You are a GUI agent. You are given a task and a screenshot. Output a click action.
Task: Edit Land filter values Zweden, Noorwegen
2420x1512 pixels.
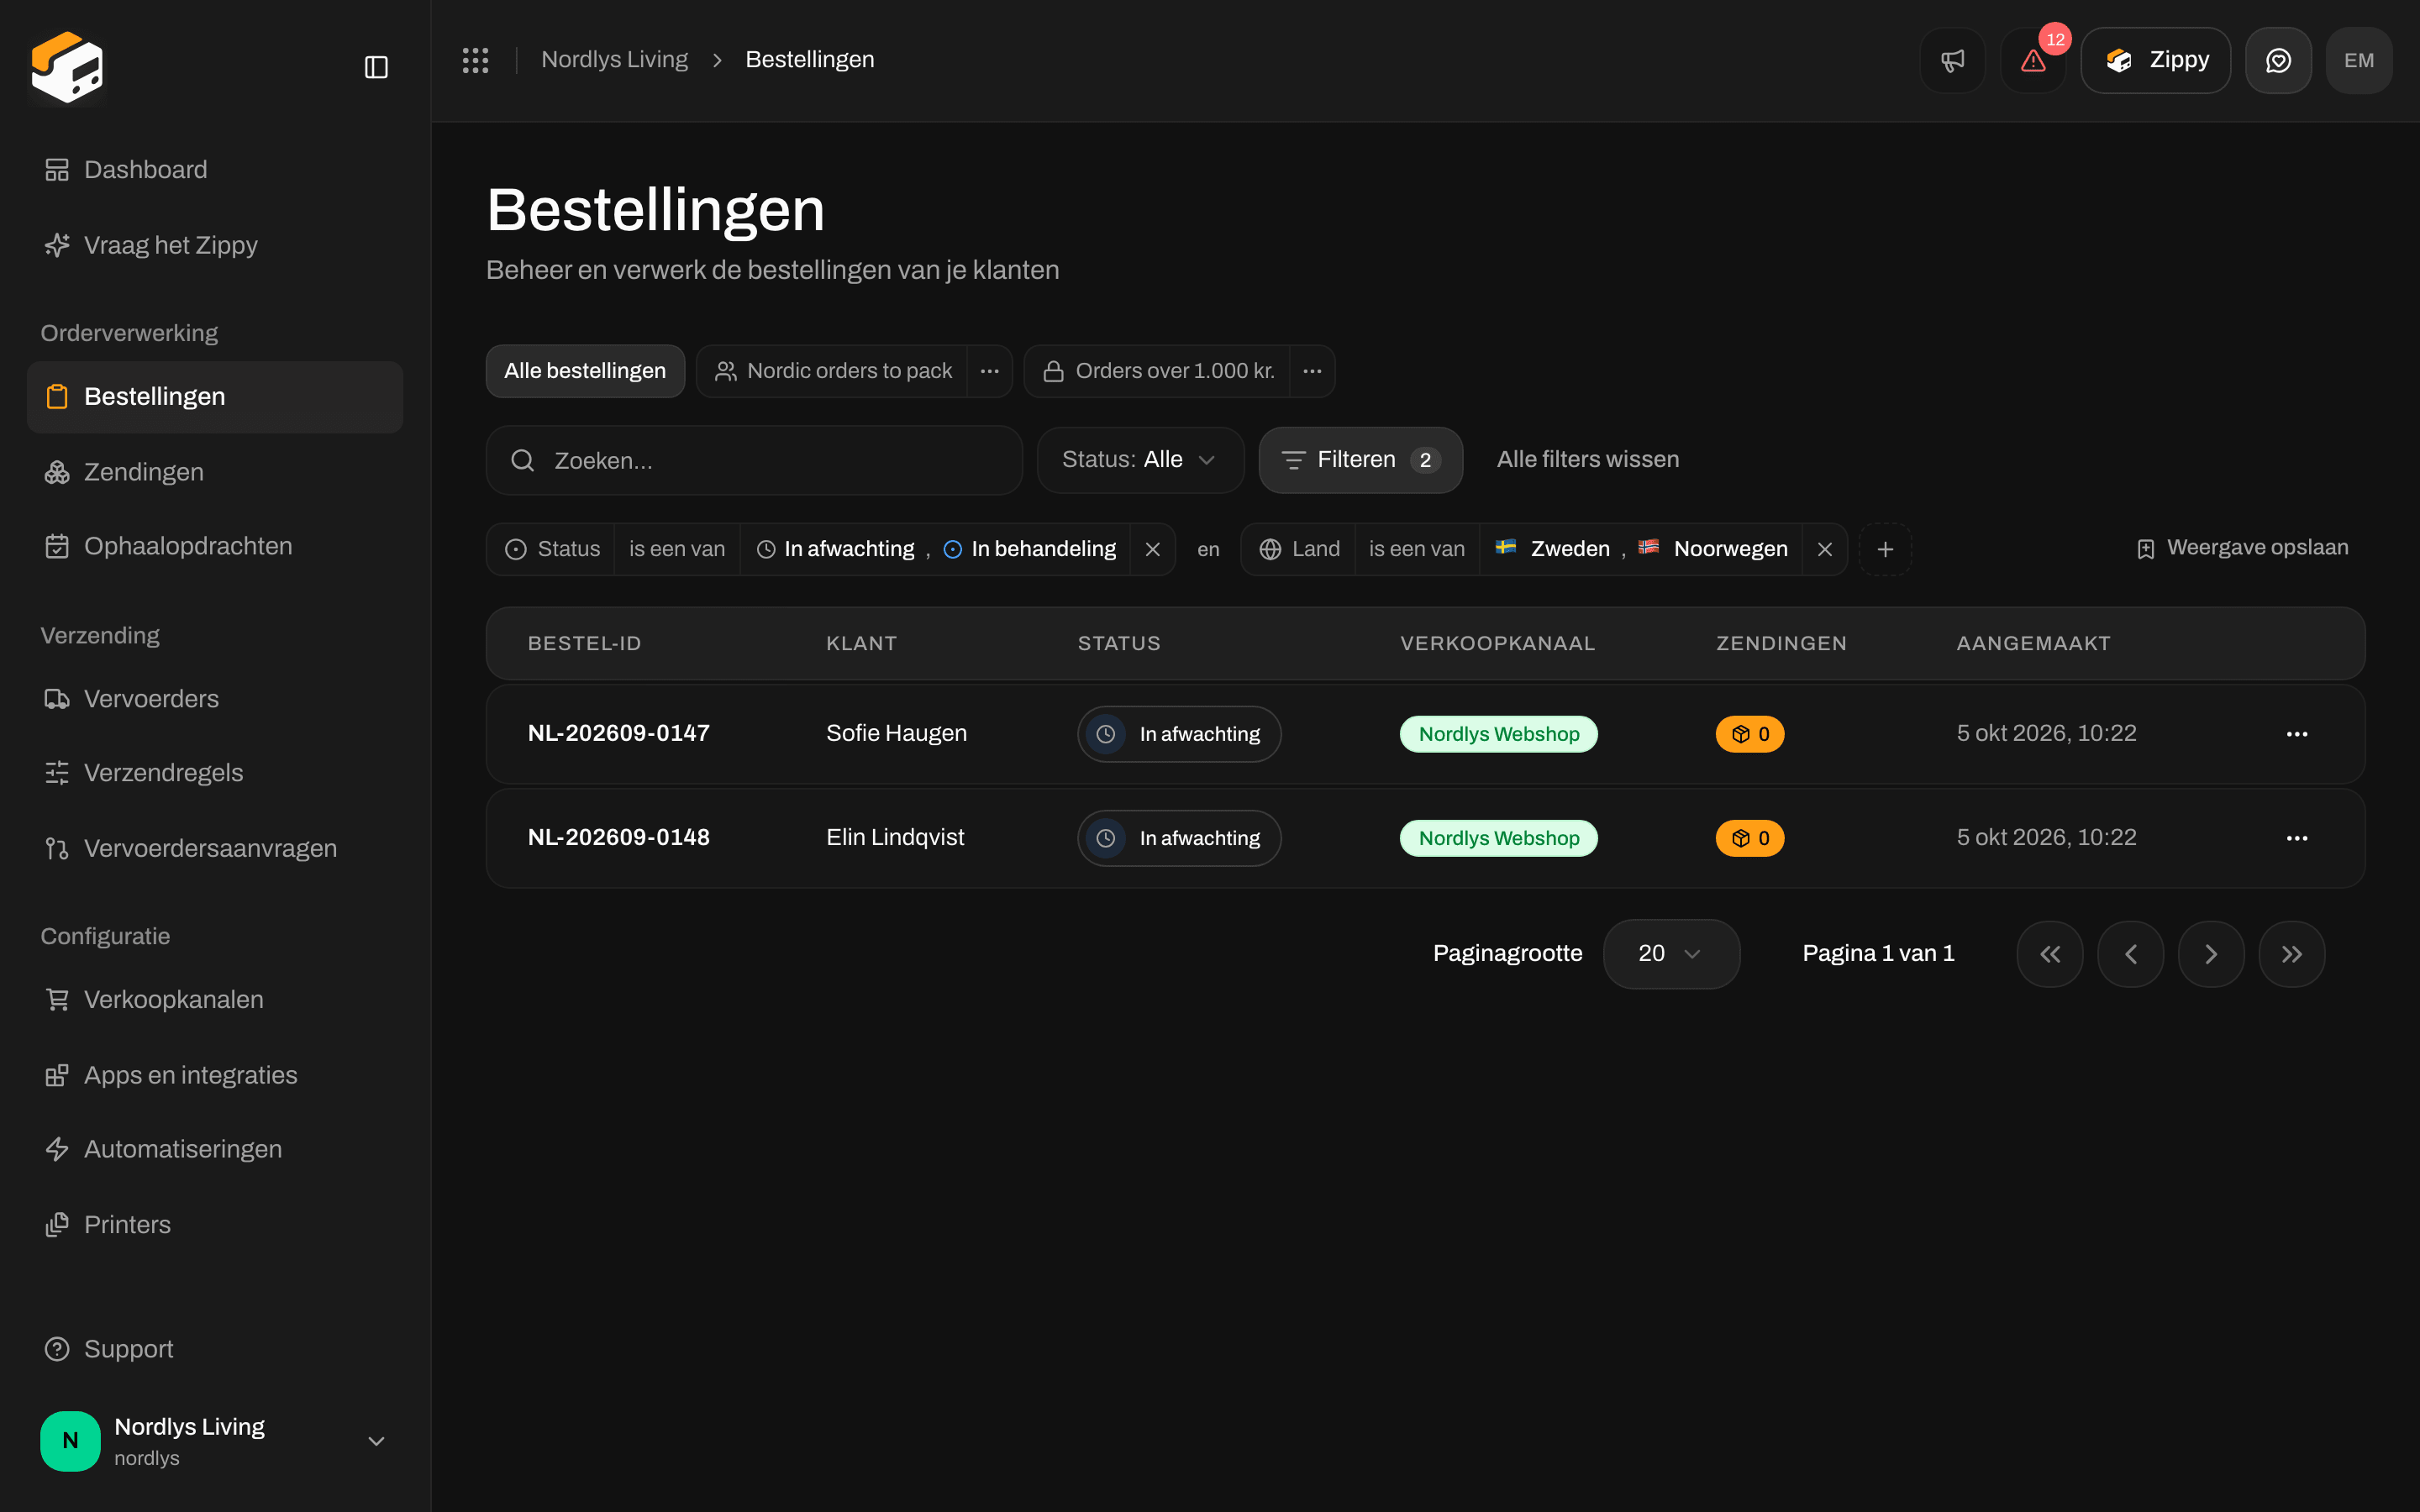(1641, 549)
